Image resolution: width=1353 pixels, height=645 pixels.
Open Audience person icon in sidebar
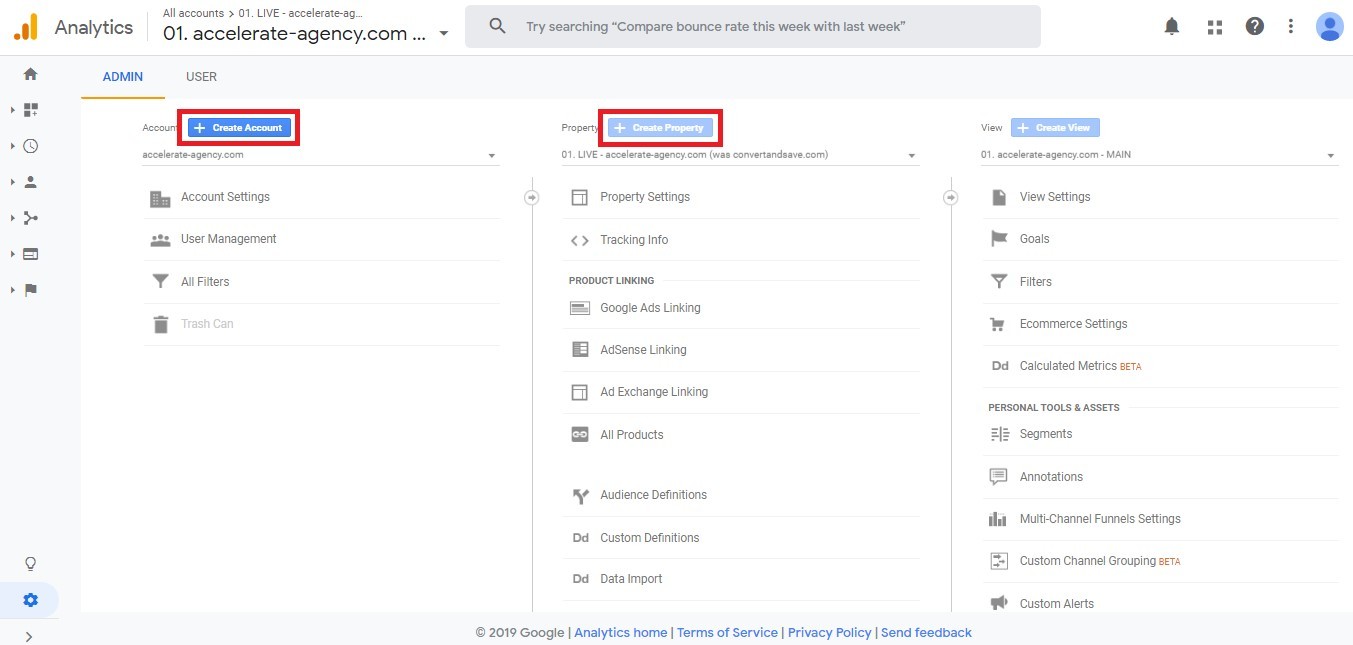[x=31, y=182]
